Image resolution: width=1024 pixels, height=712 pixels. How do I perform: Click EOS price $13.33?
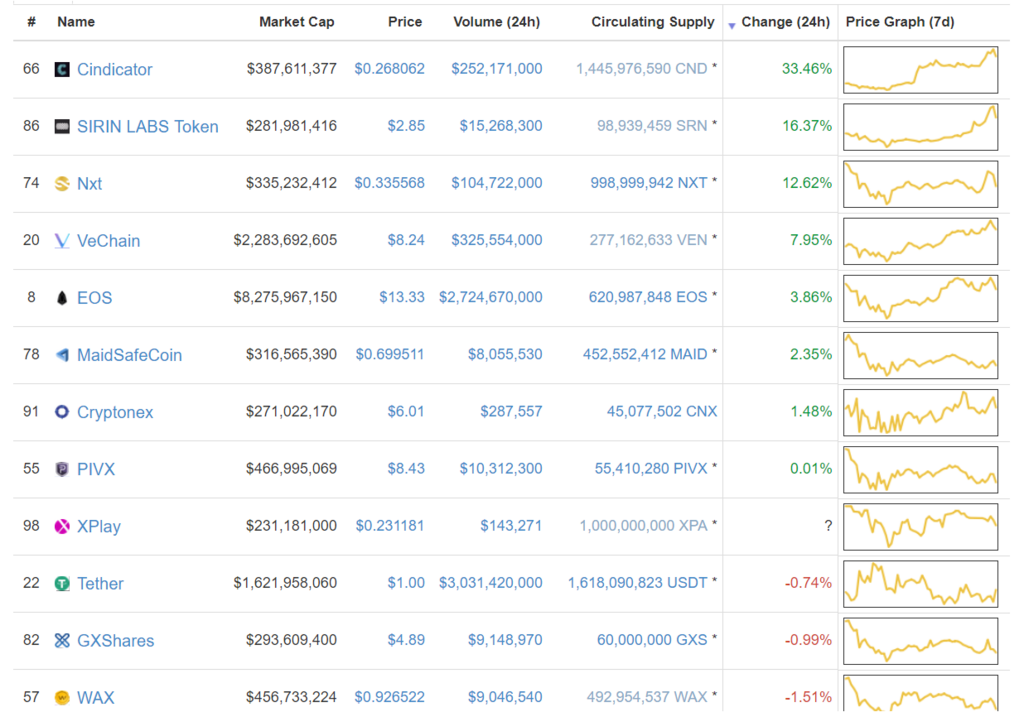click(402, 297)
